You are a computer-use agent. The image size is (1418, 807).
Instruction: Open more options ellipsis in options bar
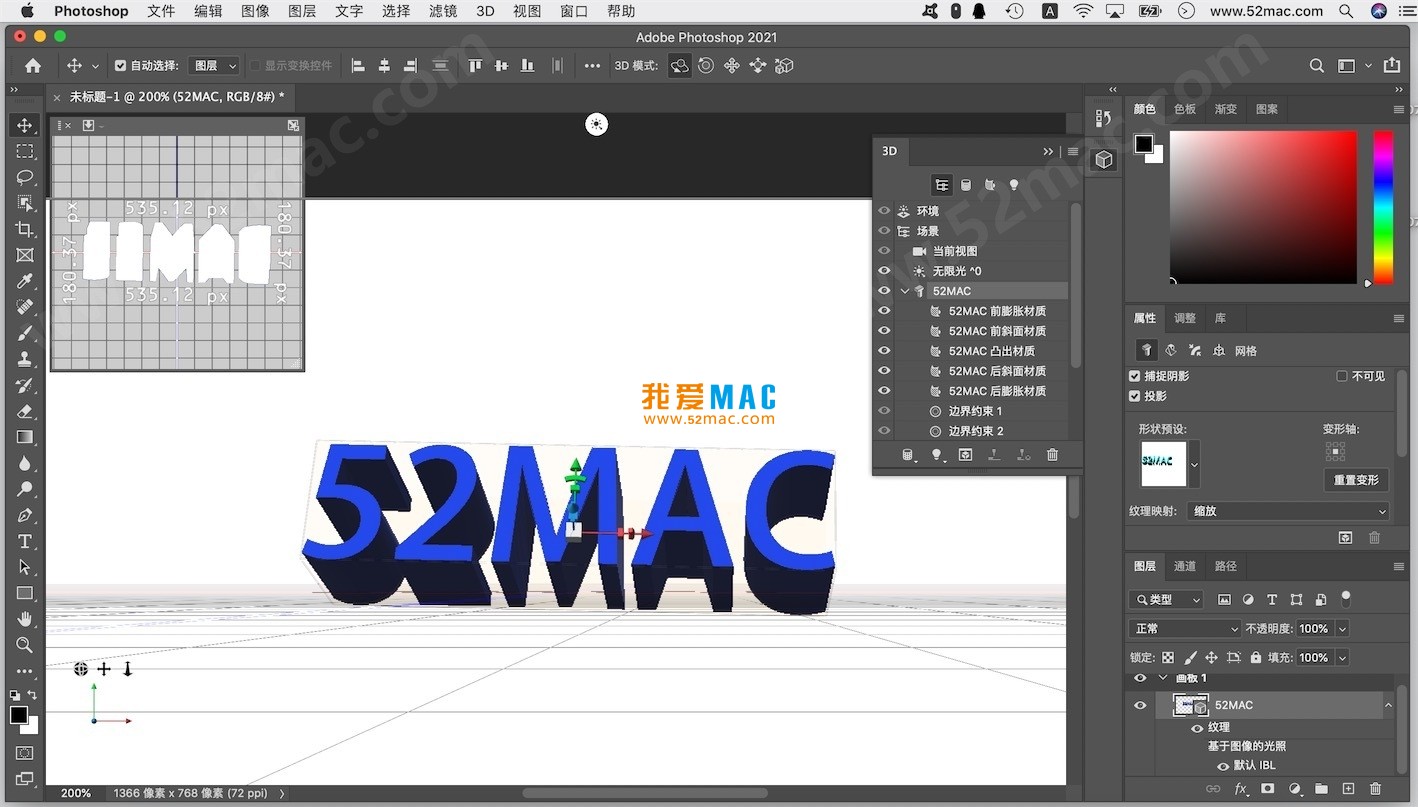coord(593,65)
